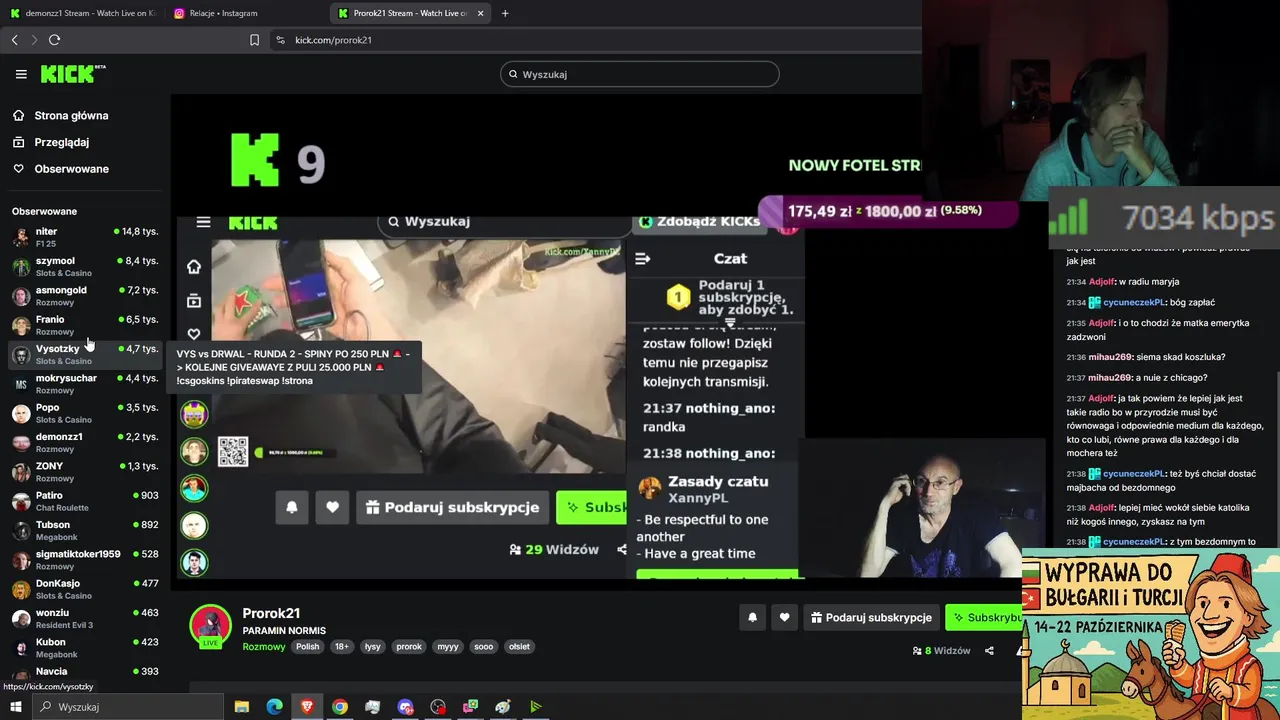Toggle the heart button in the embedded XannyPL stream
The height and width of the screenshot is (720, 1280).
(x=332, y=507)
